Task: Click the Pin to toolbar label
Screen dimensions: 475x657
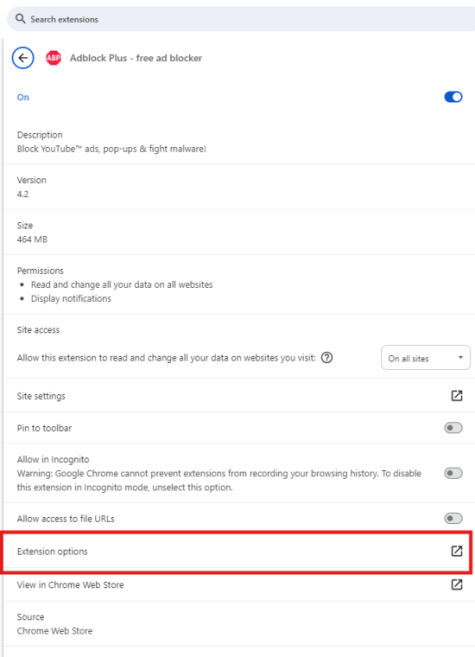Action: pos(44,428)
